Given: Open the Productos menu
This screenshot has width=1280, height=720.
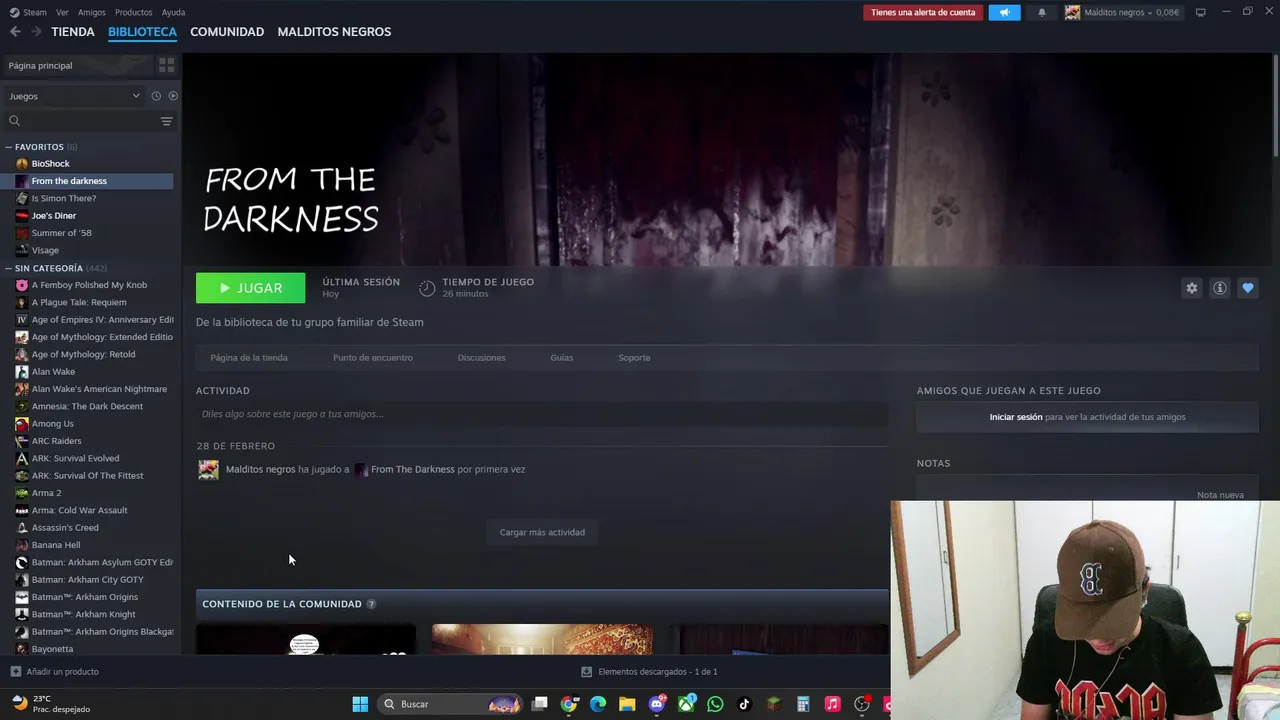Looking at the screenshot, I should [x=134, y=12].
